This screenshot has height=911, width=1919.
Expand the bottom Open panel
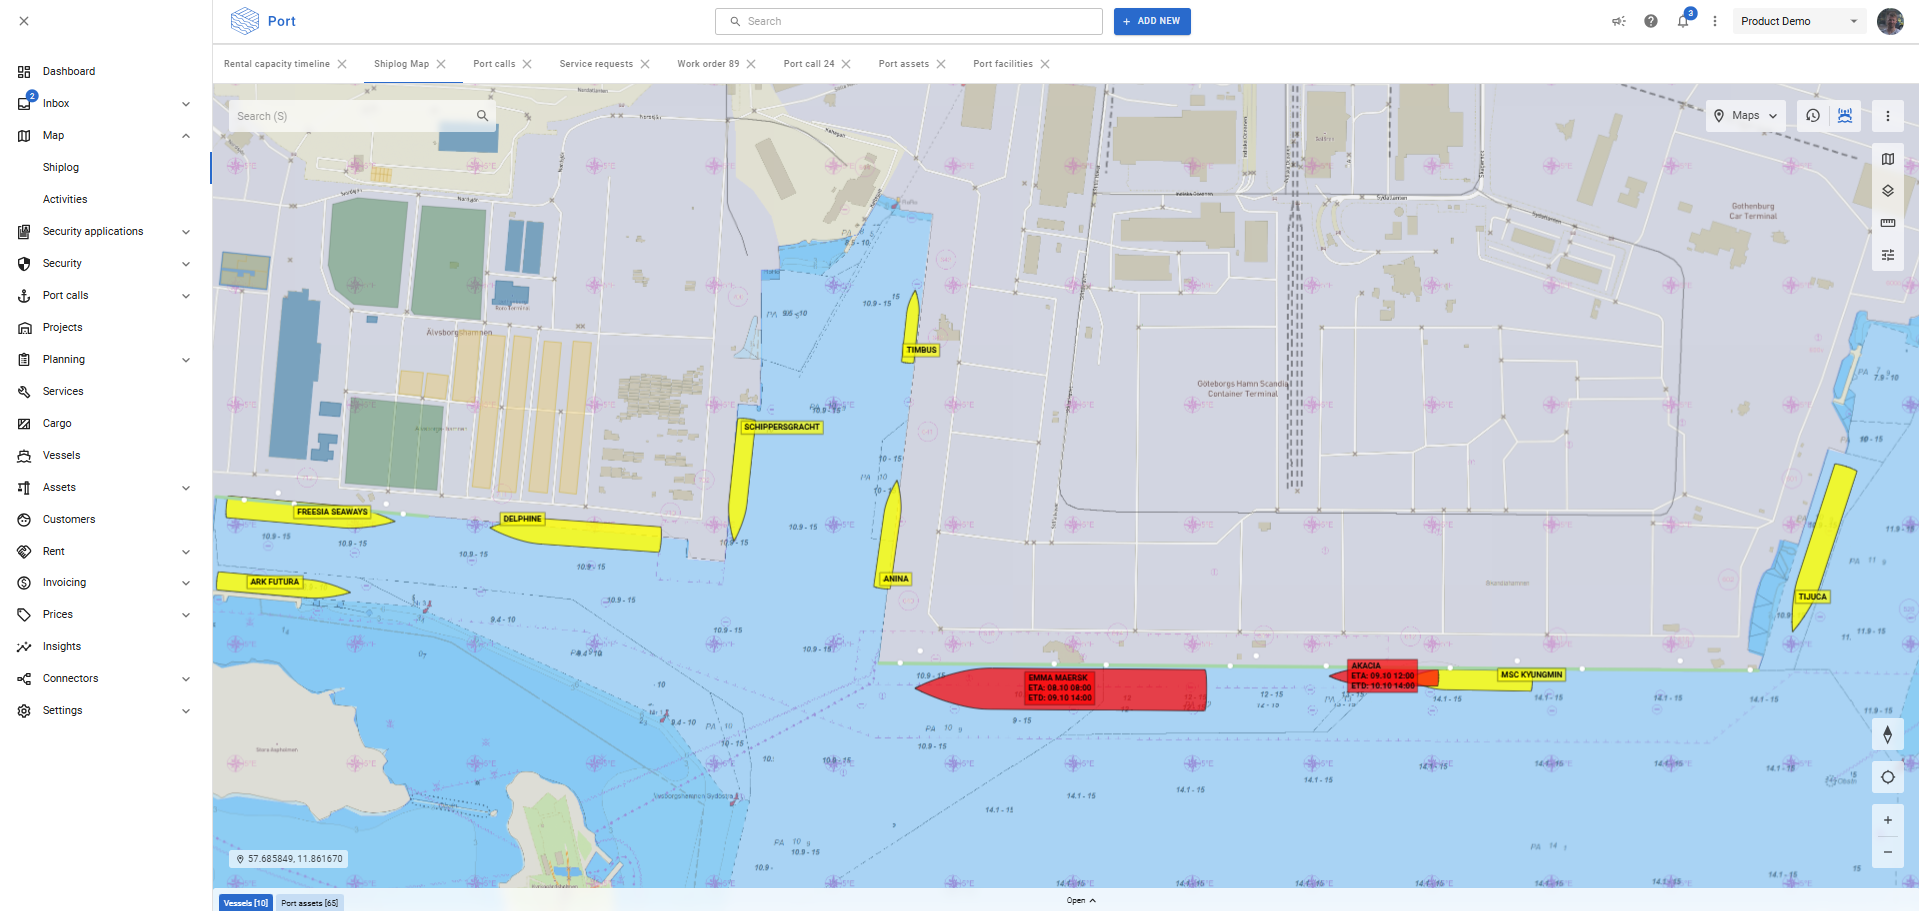point(1081,900)
